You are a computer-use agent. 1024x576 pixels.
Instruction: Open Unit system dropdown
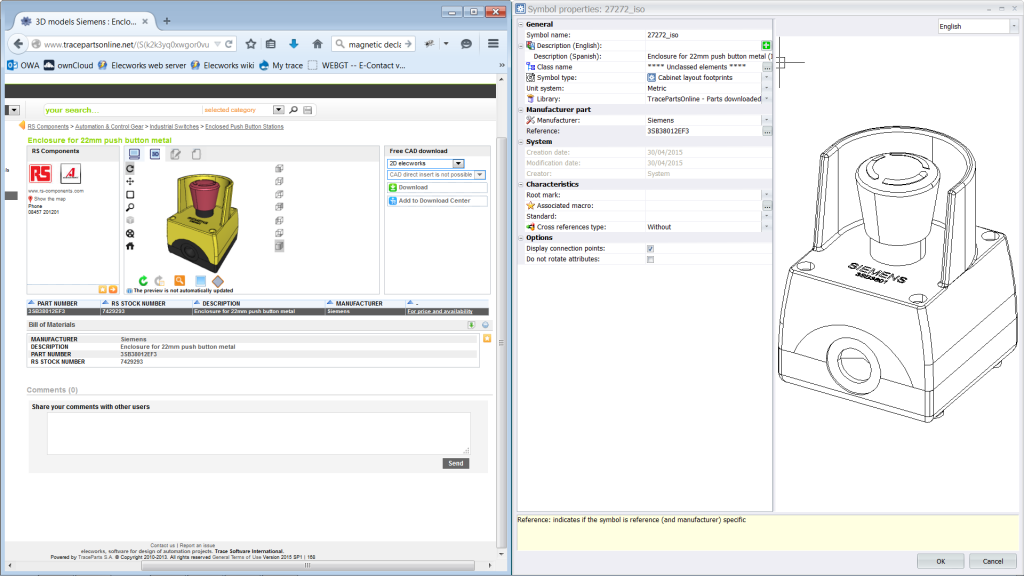coord(767,88)
